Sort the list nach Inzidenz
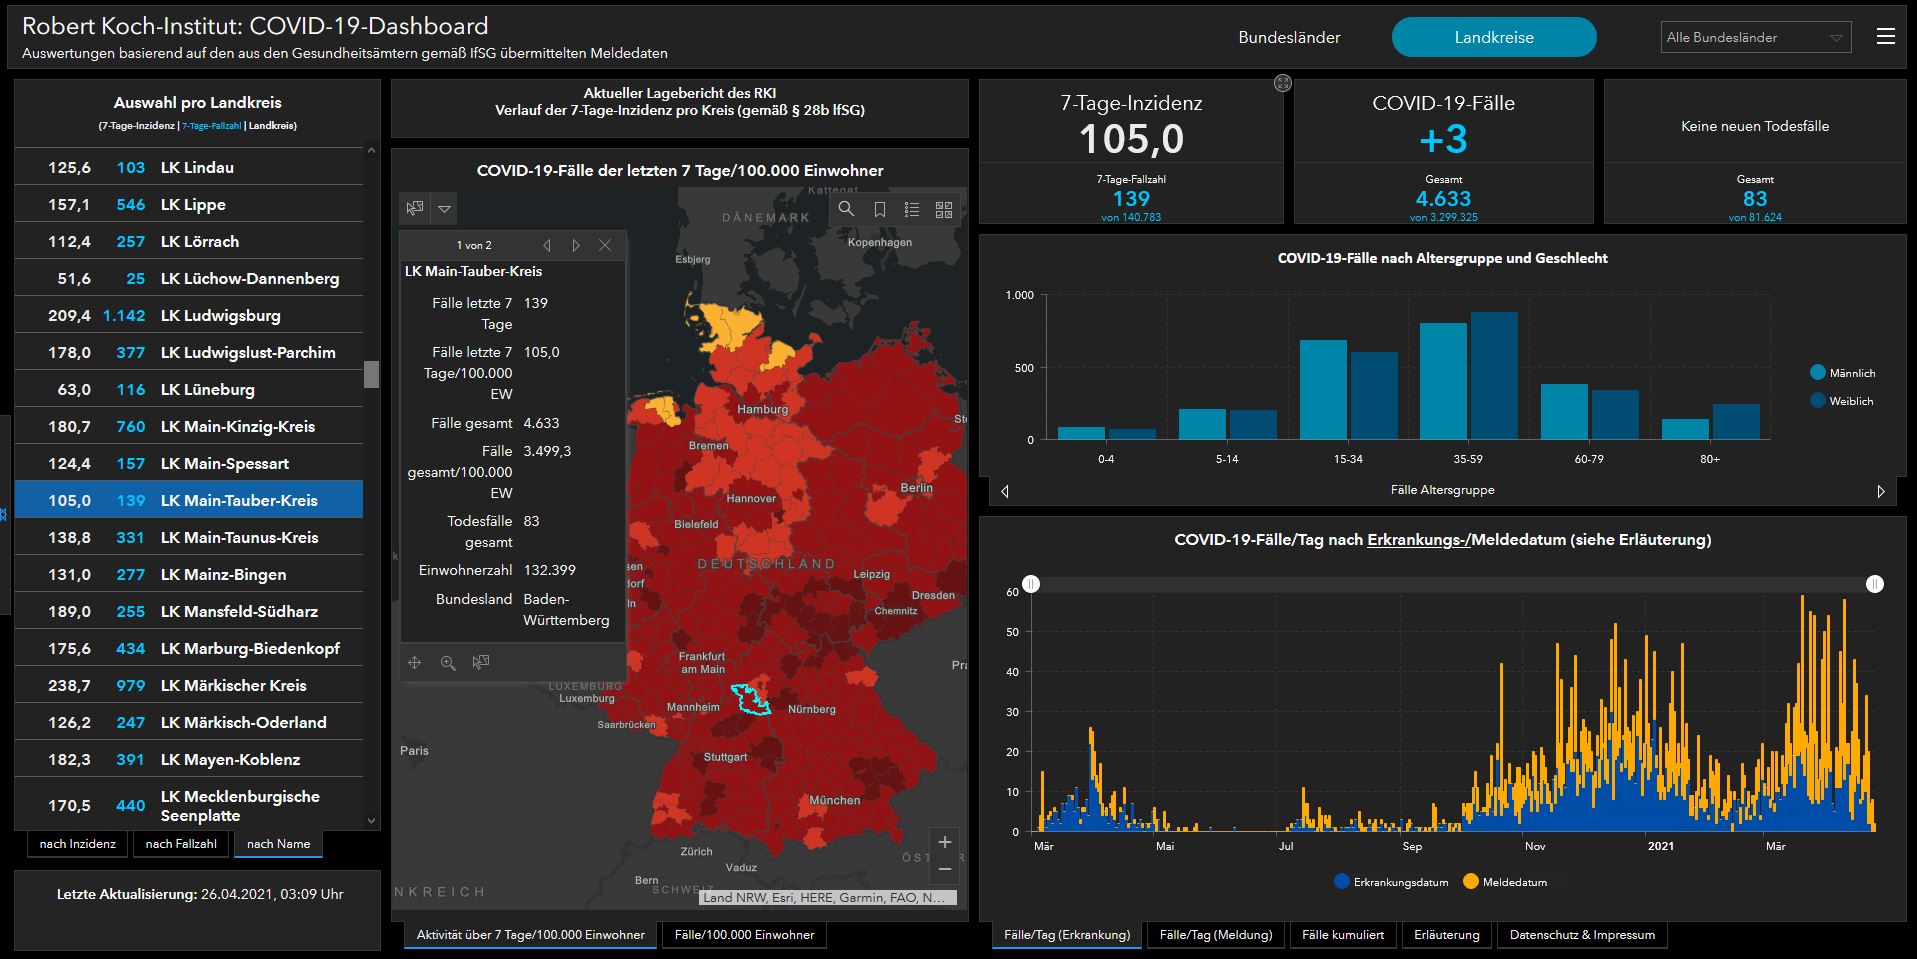 [x=78, y=844]
